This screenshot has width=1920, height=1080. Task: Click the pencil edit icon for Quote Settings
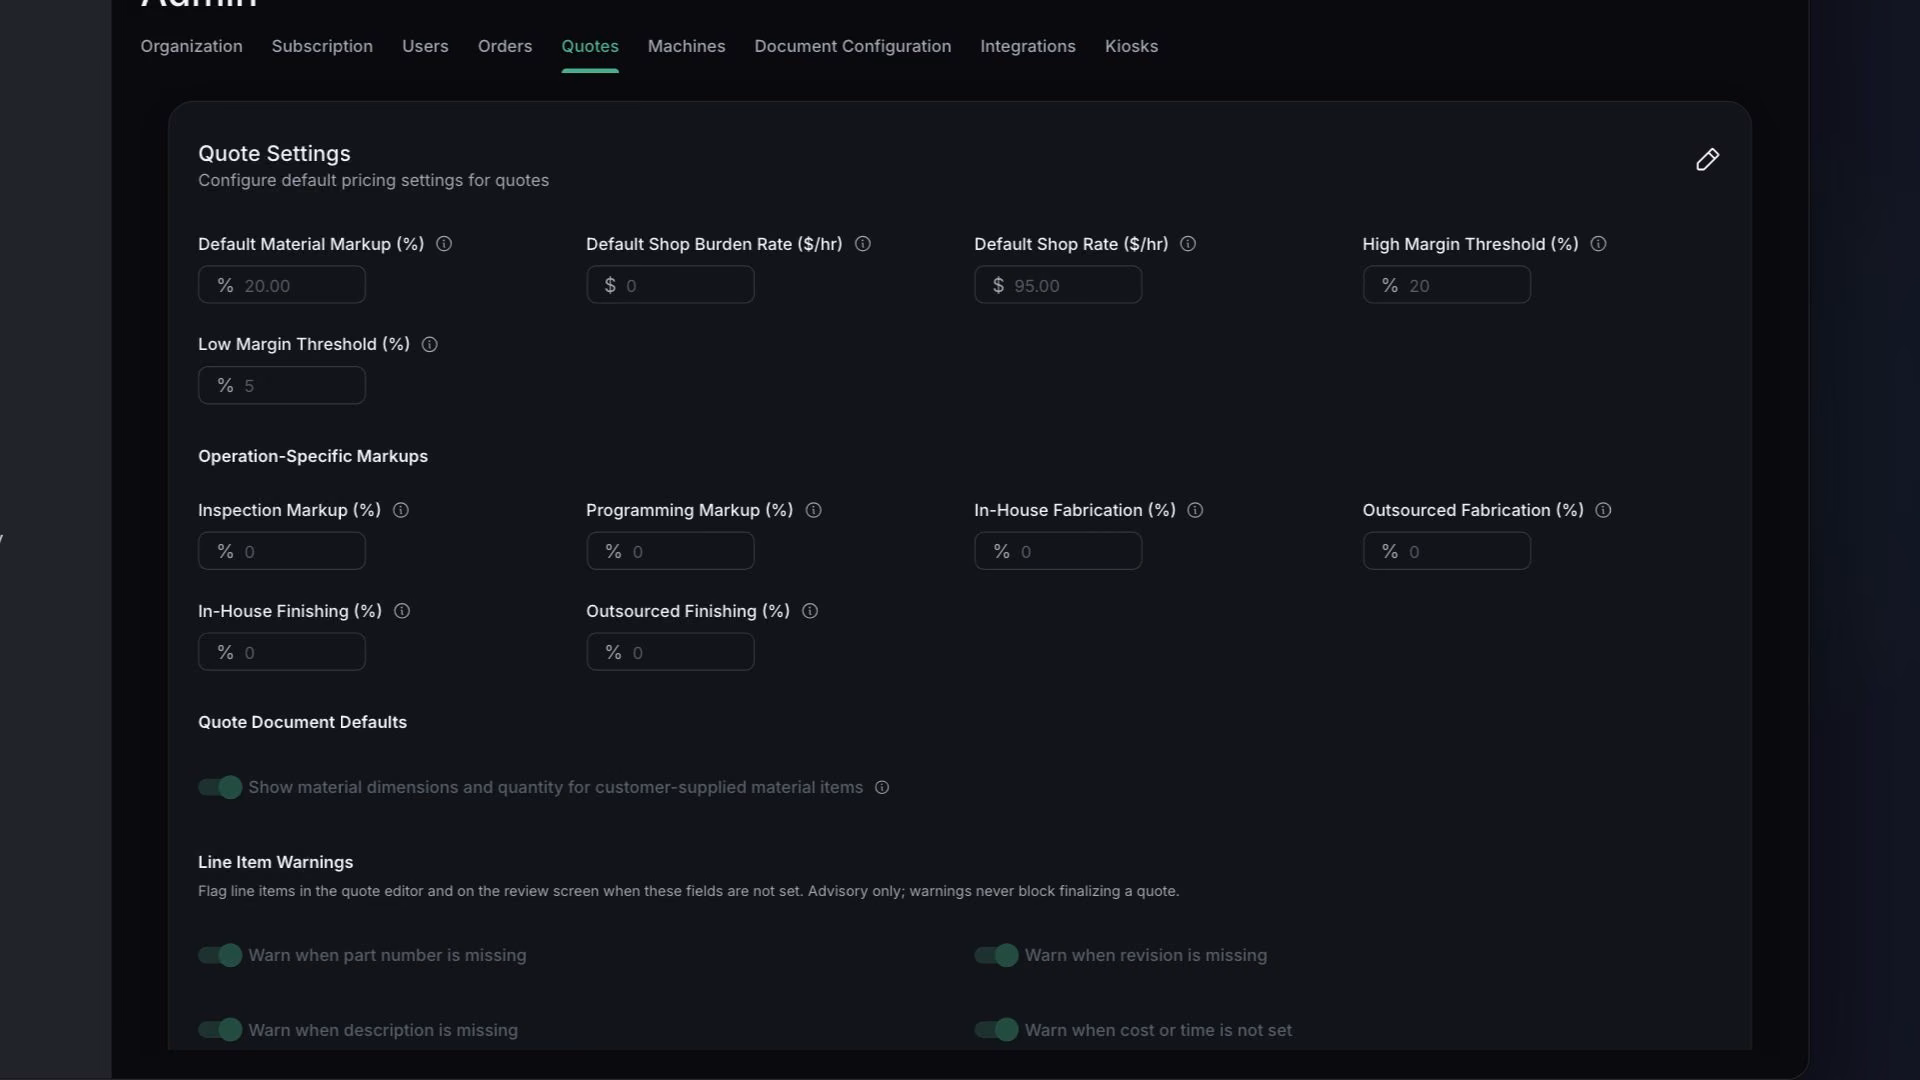click(1707, 160)
